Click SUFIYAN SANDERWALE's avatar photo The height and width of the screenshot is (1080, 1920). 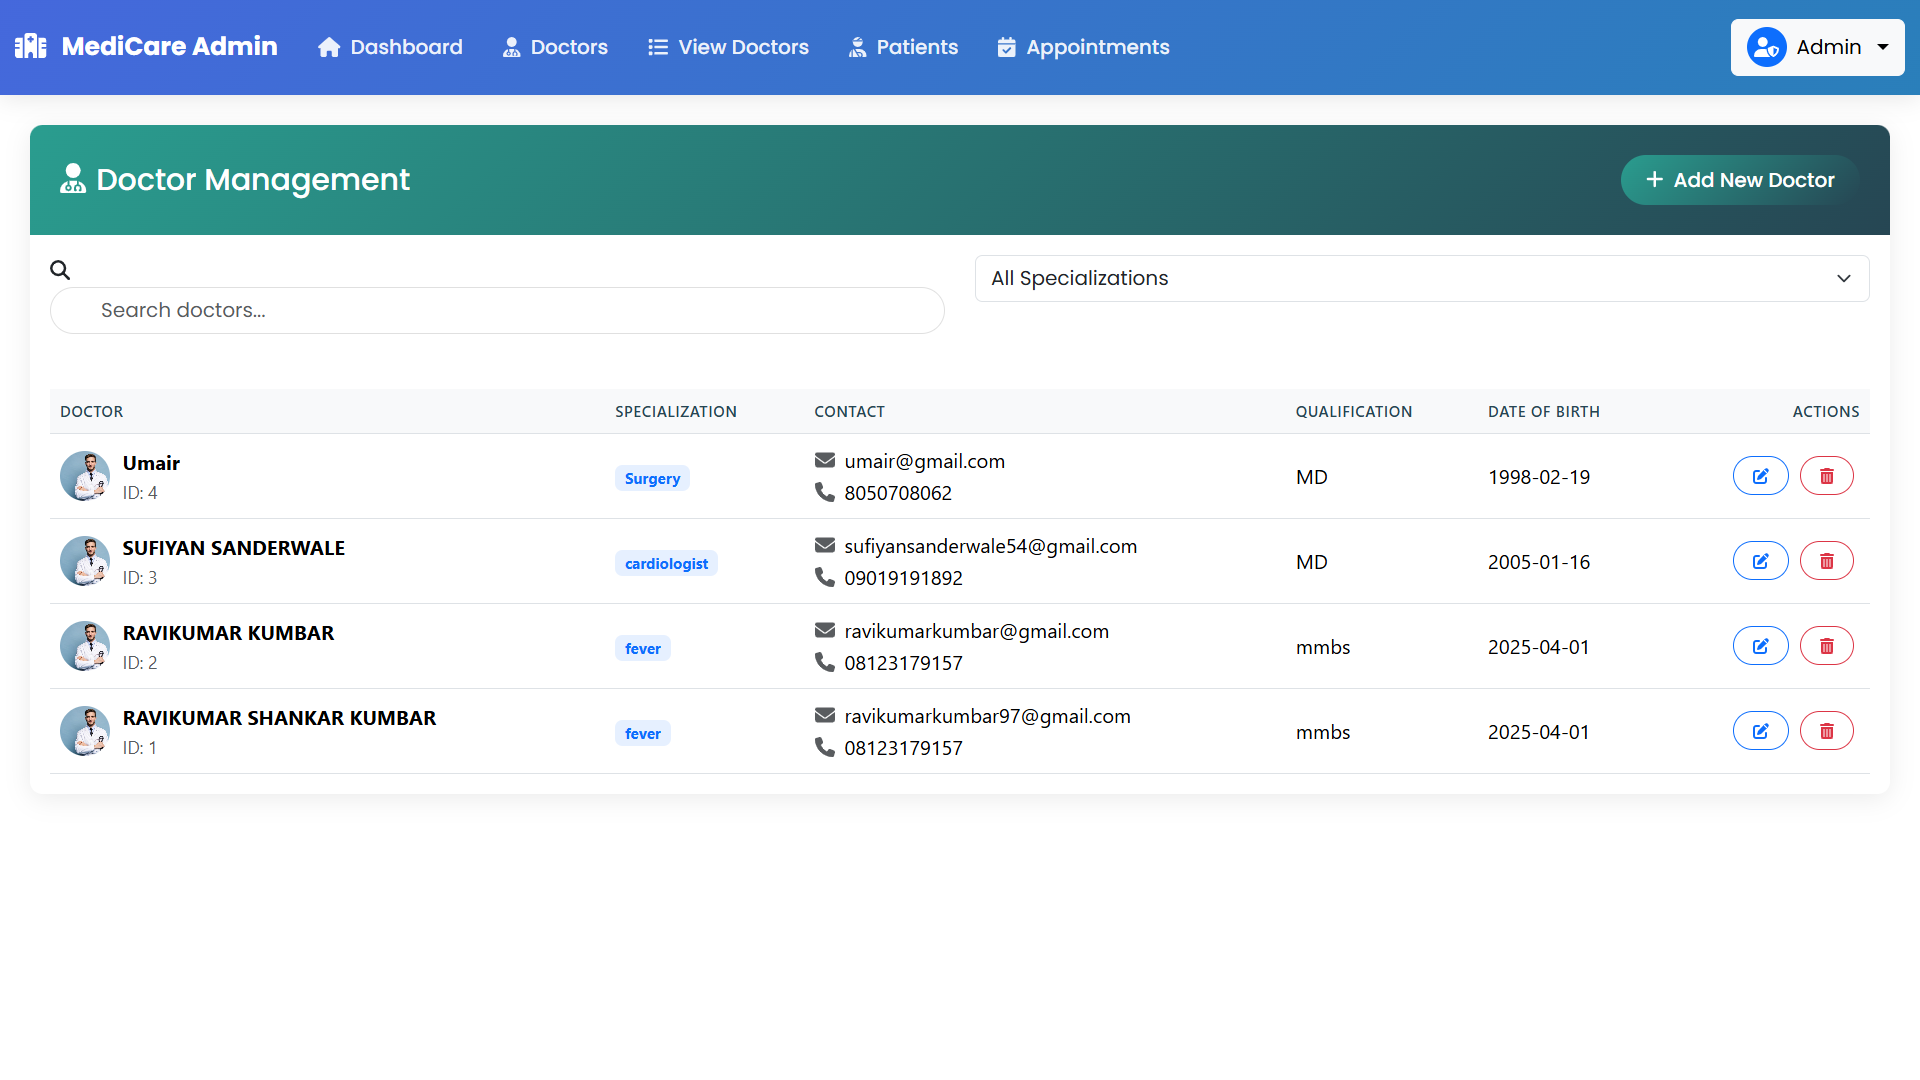coord(85,561)
